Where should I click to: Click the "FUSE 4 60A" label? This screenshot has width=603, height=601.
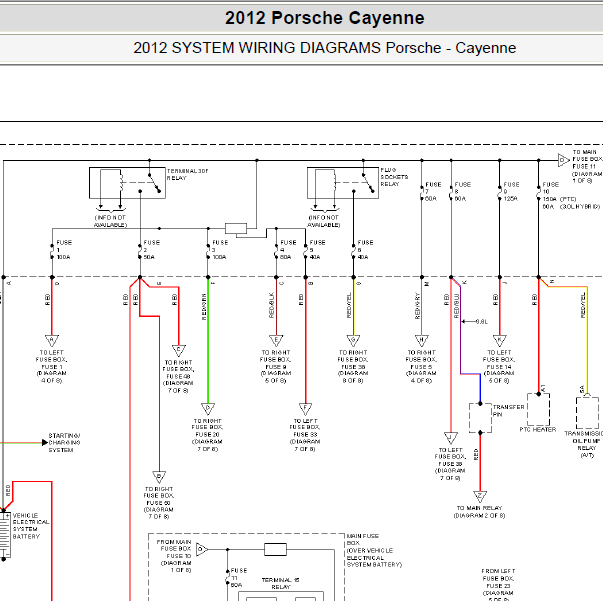coord(288,250)
